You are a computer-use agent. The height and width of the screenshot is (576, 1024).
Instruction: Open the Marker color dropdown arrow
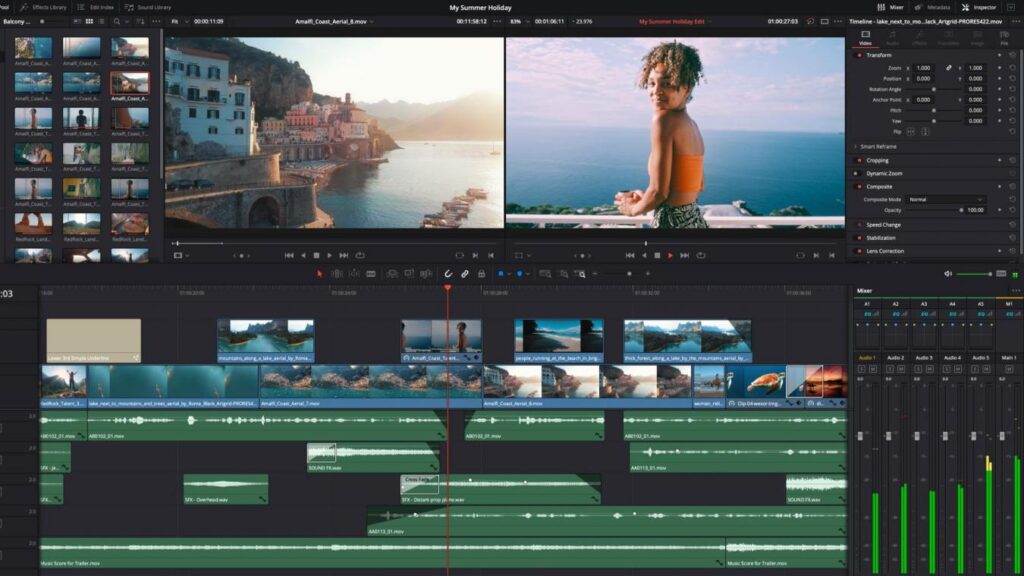pyautogui.click(x=528, y=274)
